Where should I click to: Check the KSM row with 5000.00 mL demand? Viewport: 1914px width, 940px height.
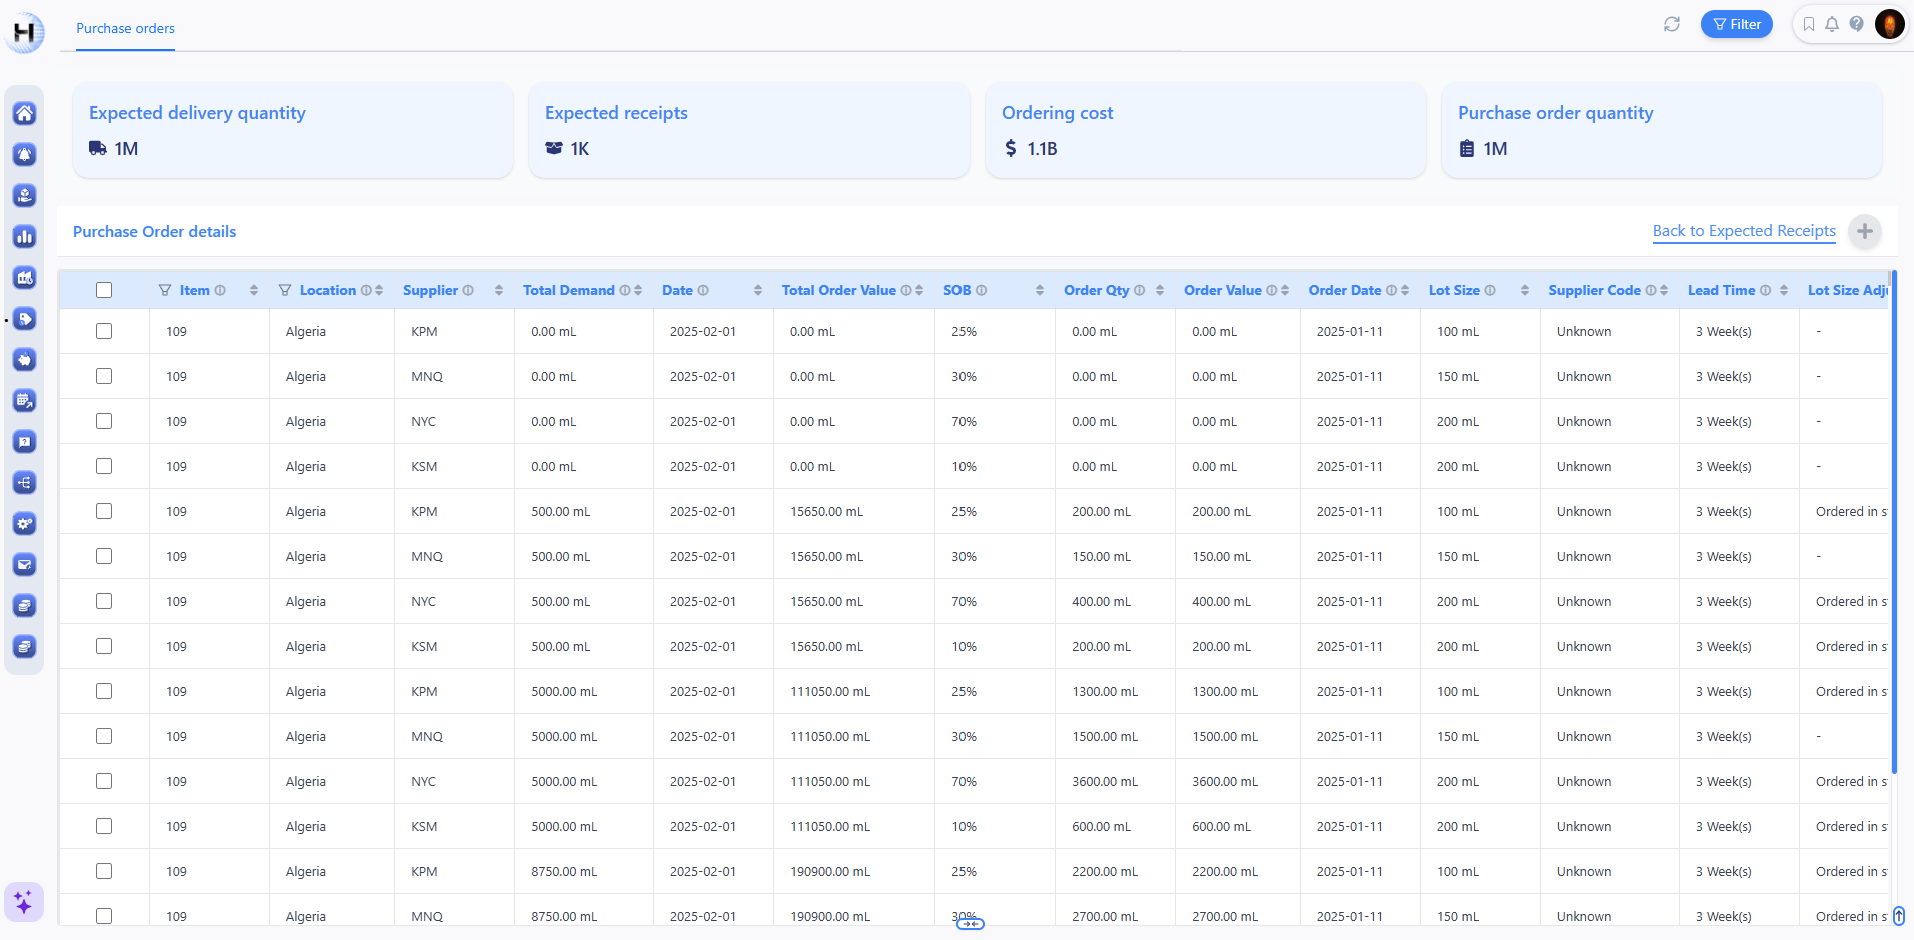[104, 826]
